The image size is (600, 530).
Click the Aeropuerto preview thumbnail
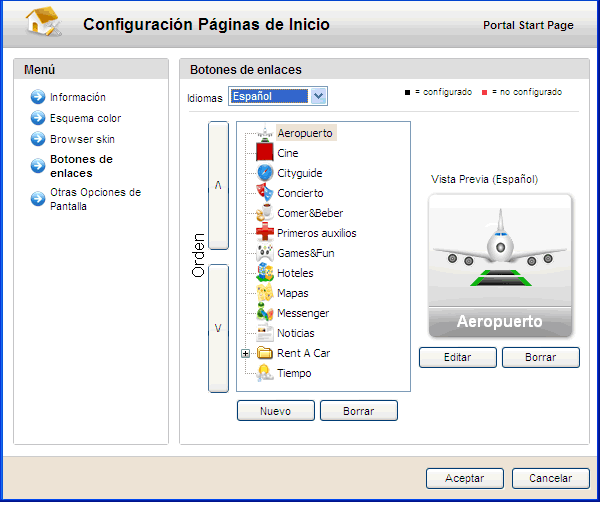point(499,265)
